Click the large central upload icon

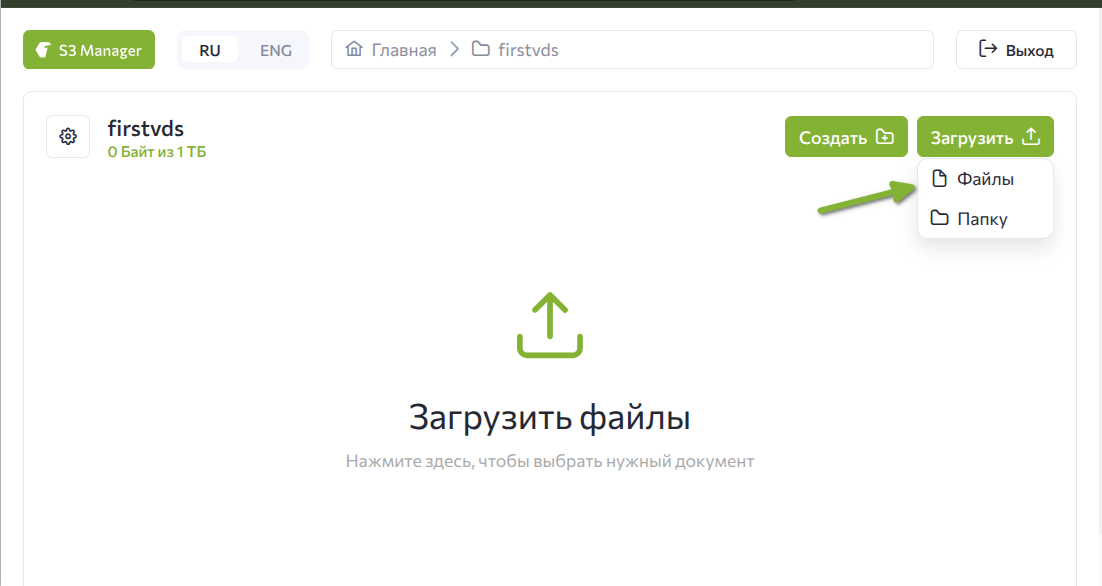click(549, 325)
